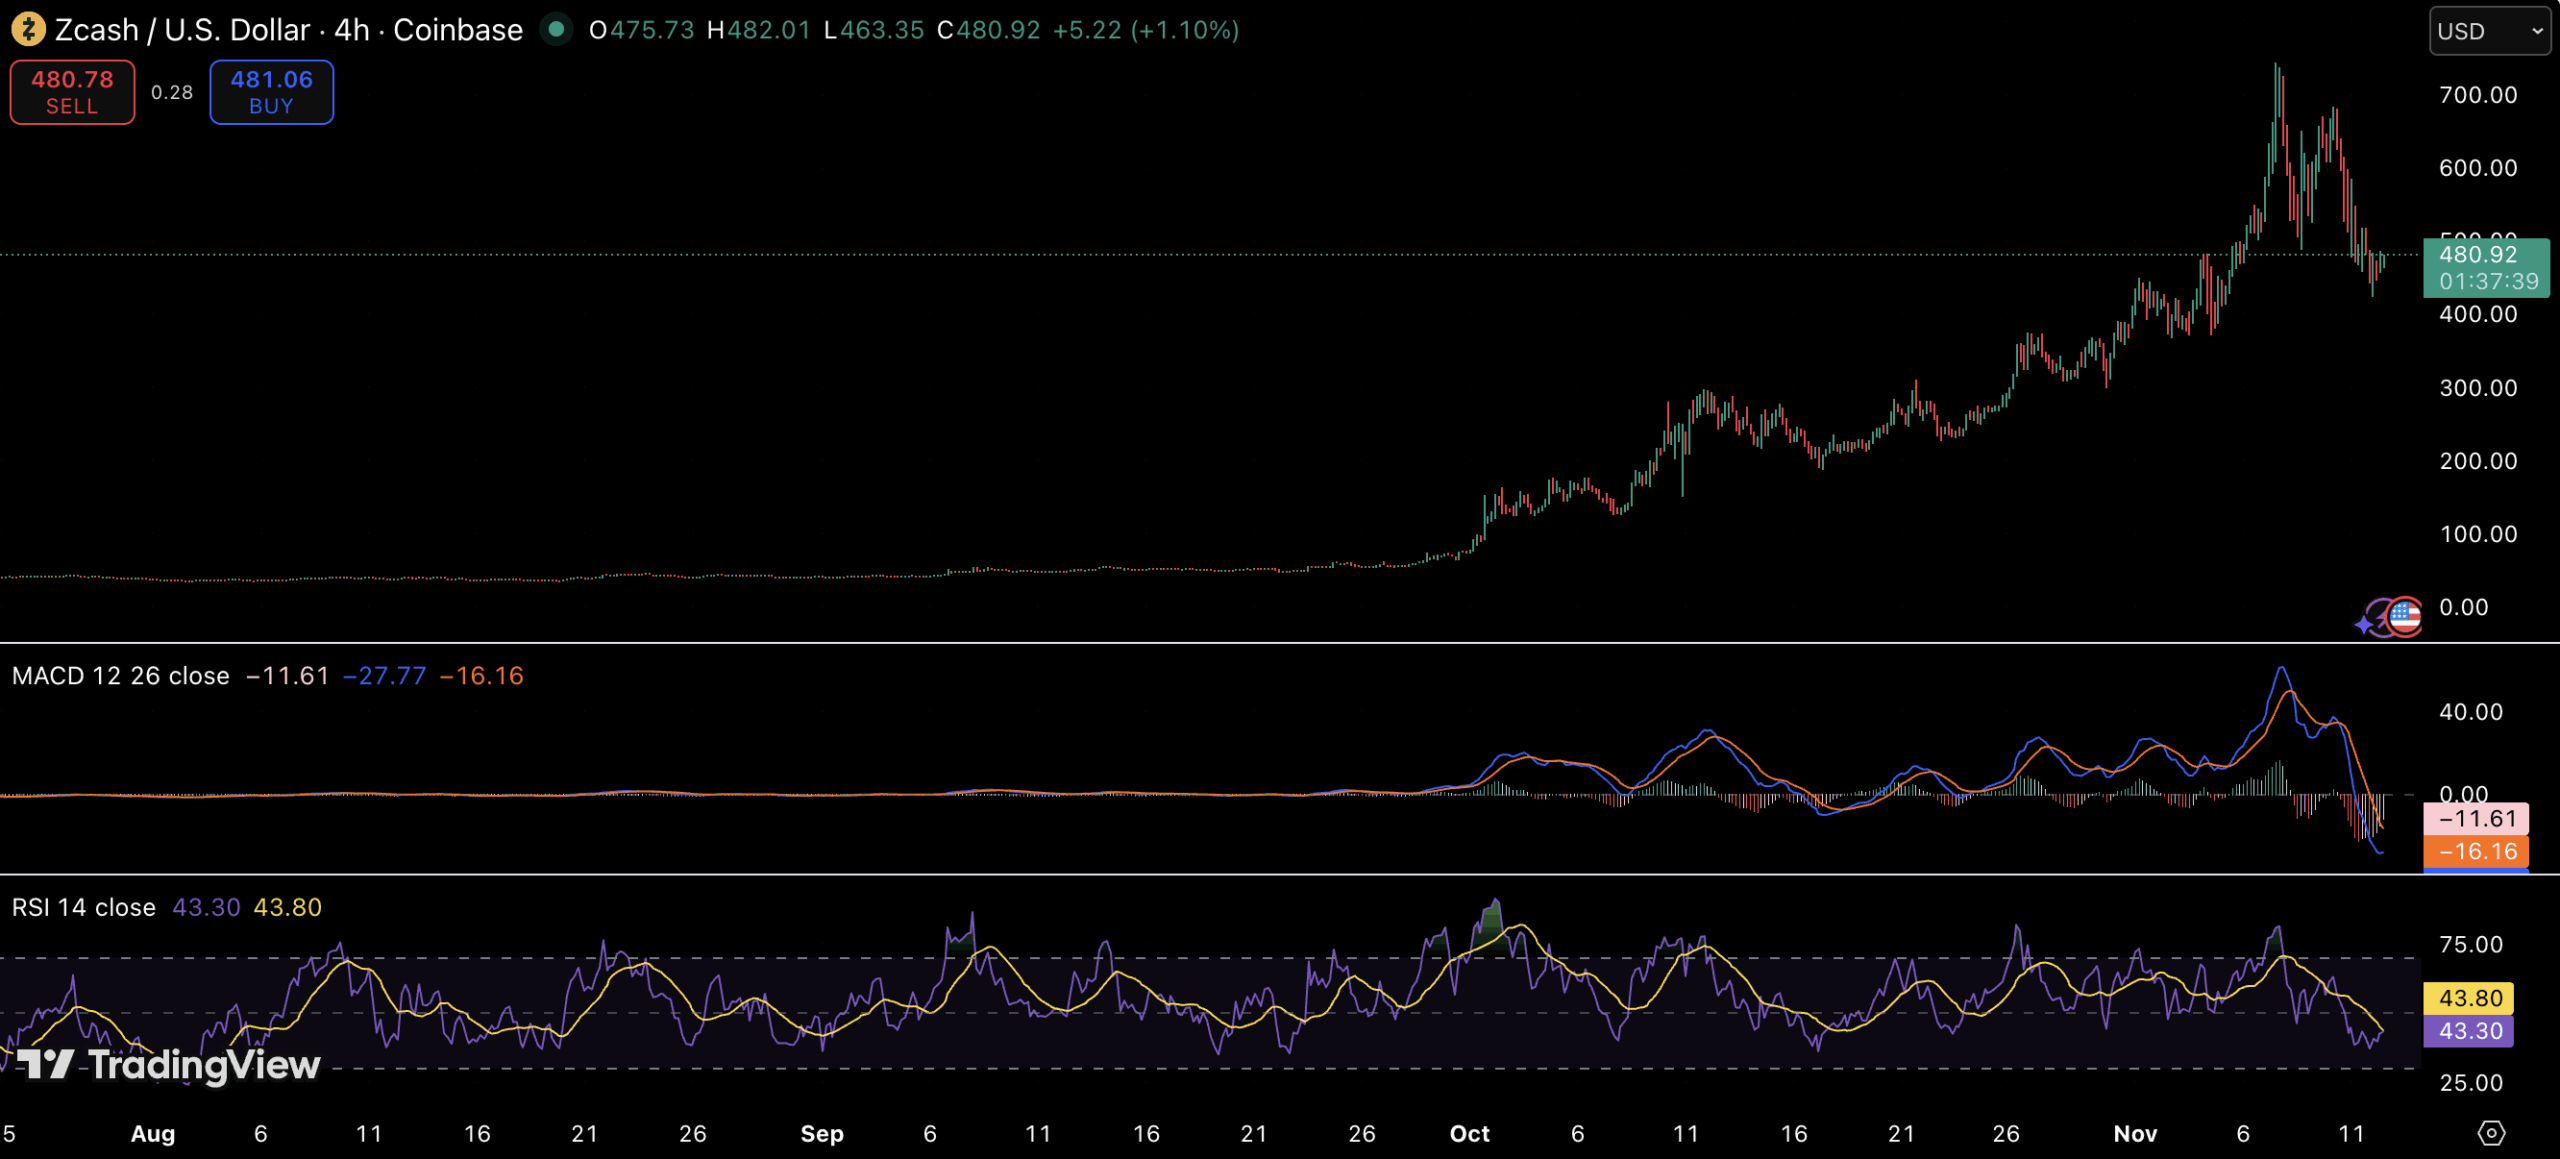This screenshot has width=2560, height=1159.
Task: Click the US flag event icon
Action: (2406, 616)
